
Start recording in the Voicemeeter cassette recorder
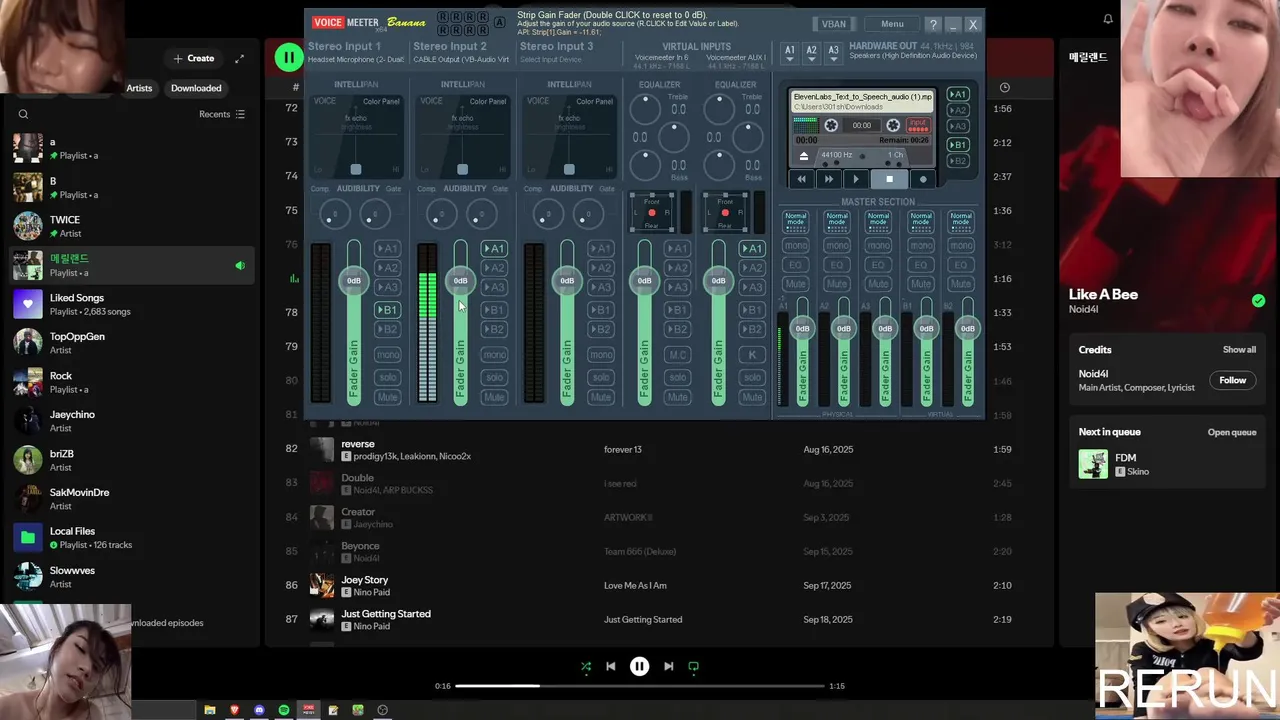click(923, 179)
